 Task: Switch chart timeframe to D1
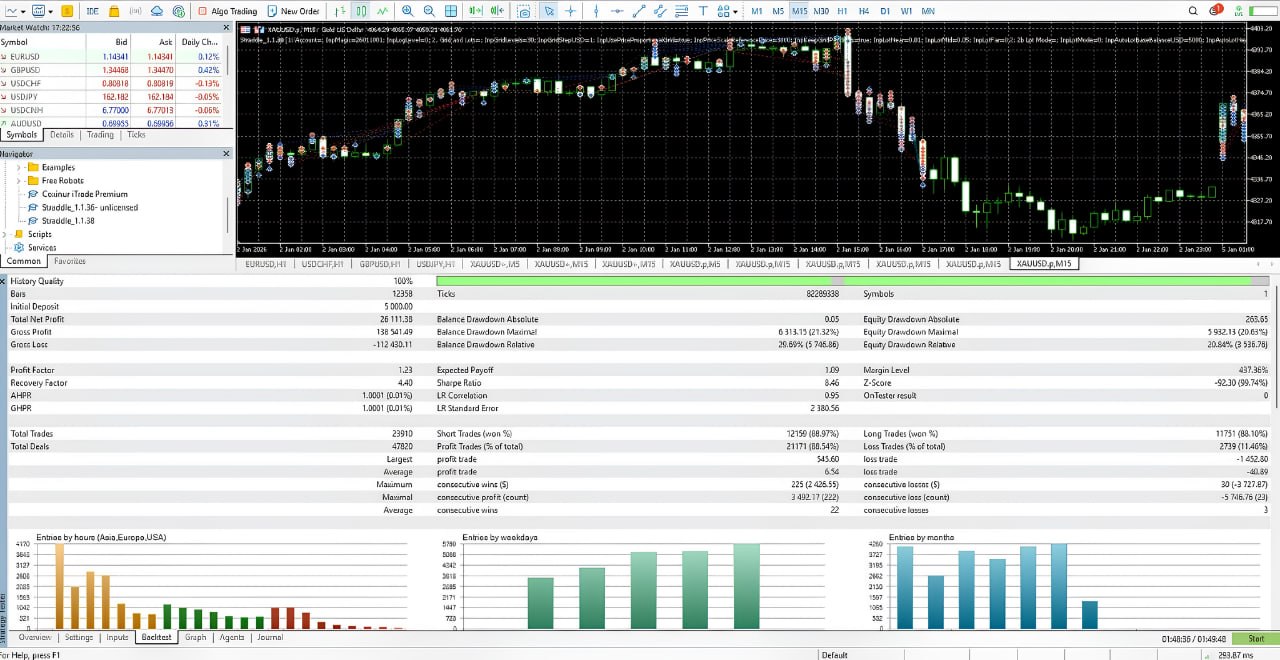(885, 11)
